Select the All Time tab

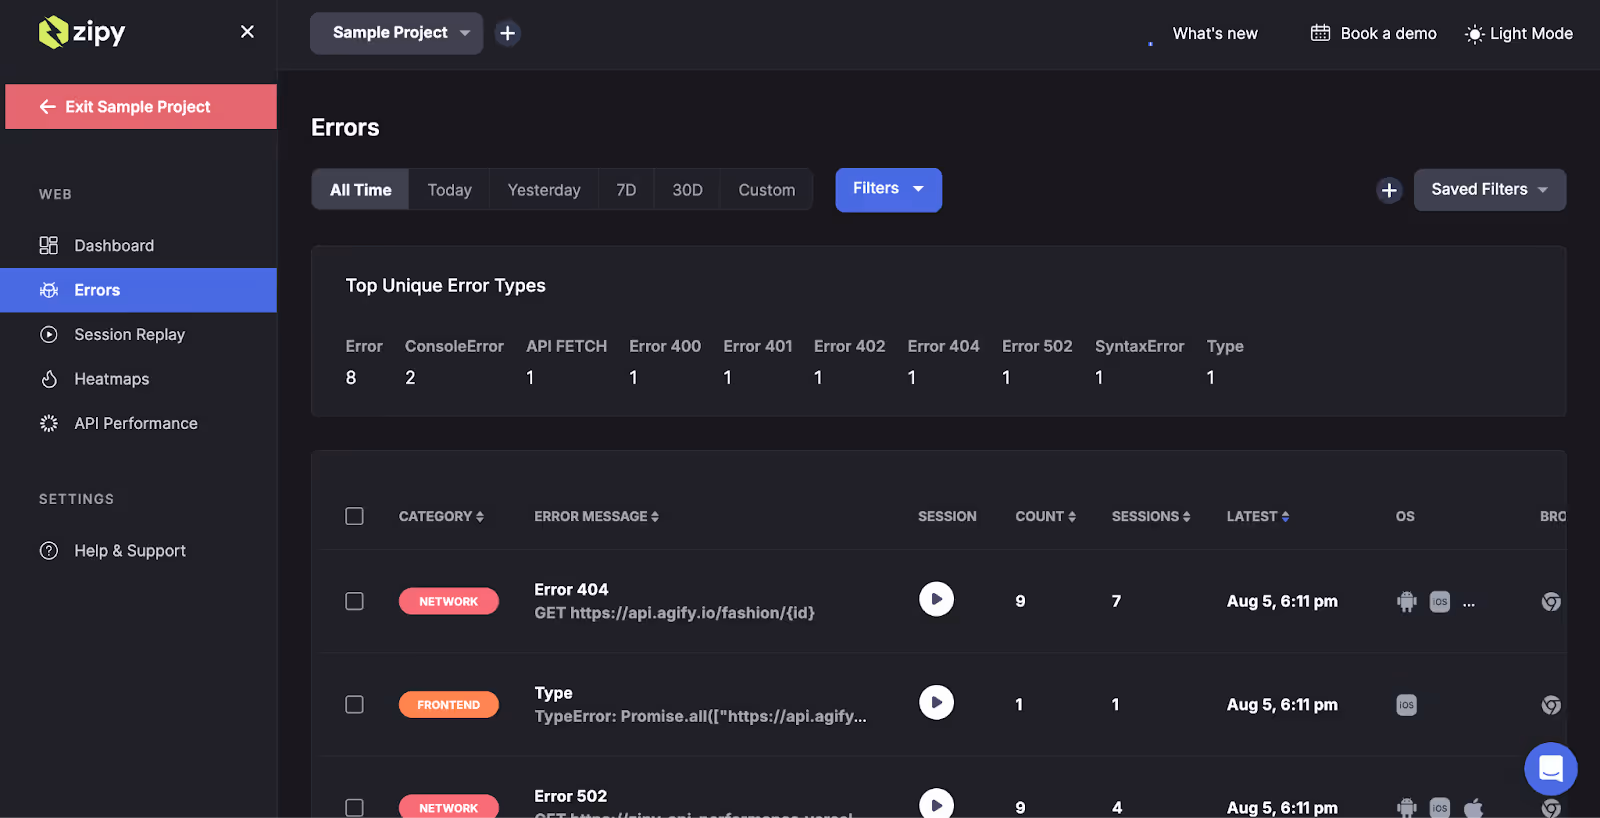360,190
